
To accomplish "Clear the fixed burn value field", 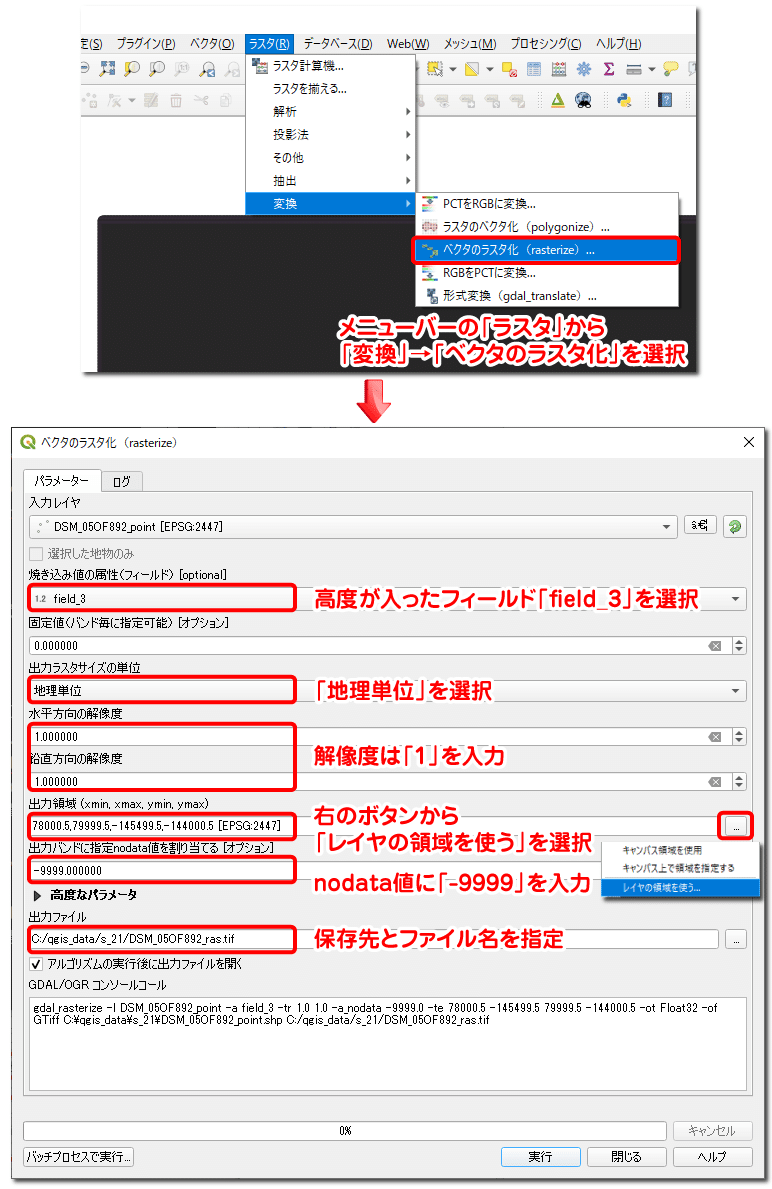I will click(714, 646).
